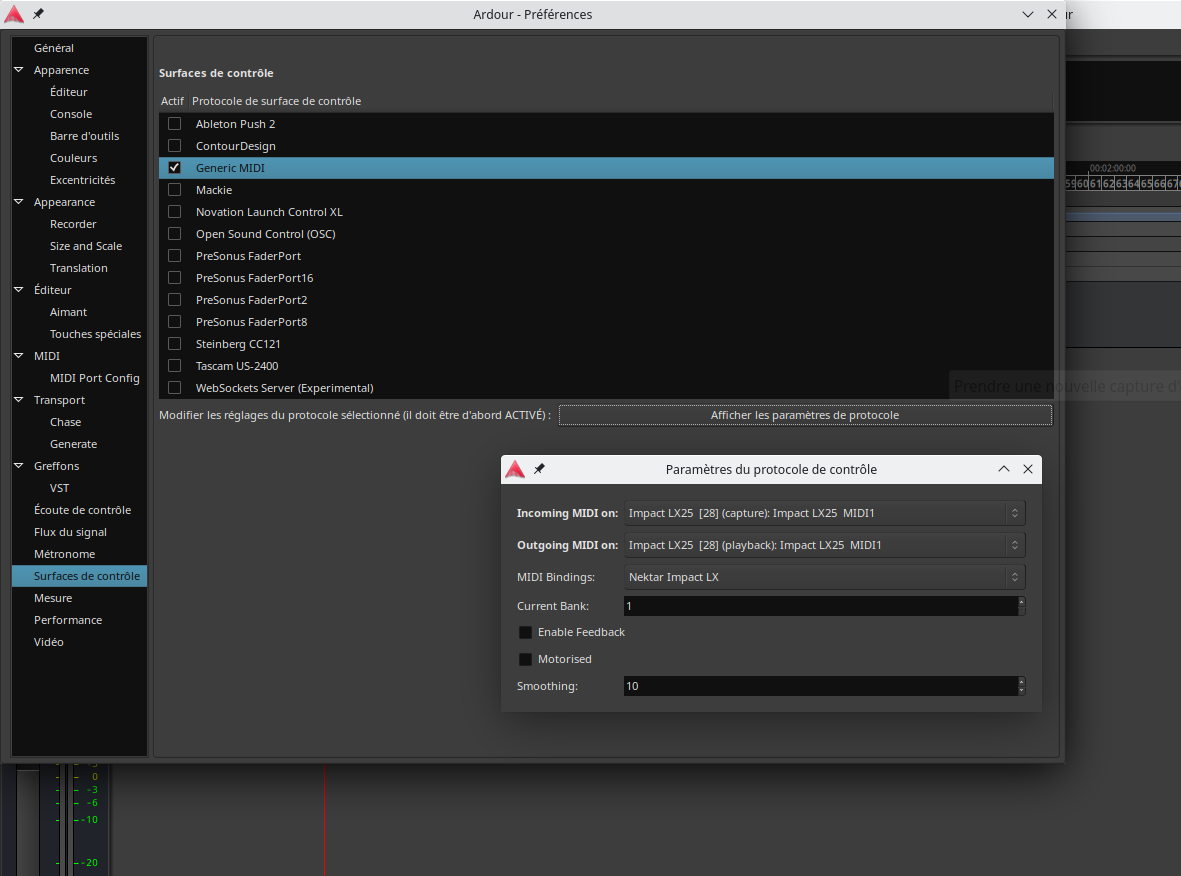The image size is (1181, 876).
Task: Open the VST page under Greffons
Action: click(x=59, y=488)
